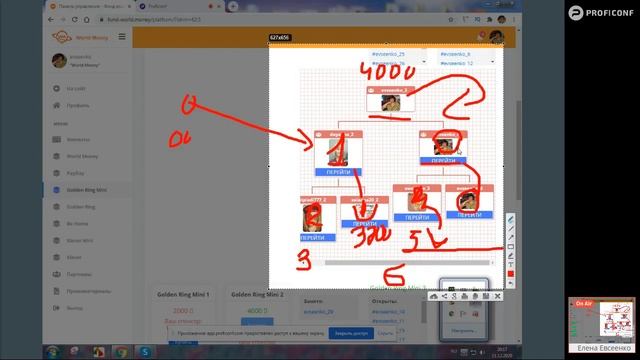This screenshot has height=360, width=640.
Task: Select the Golden Ring Mini 1 tab
Action: [x=183, y=294]
